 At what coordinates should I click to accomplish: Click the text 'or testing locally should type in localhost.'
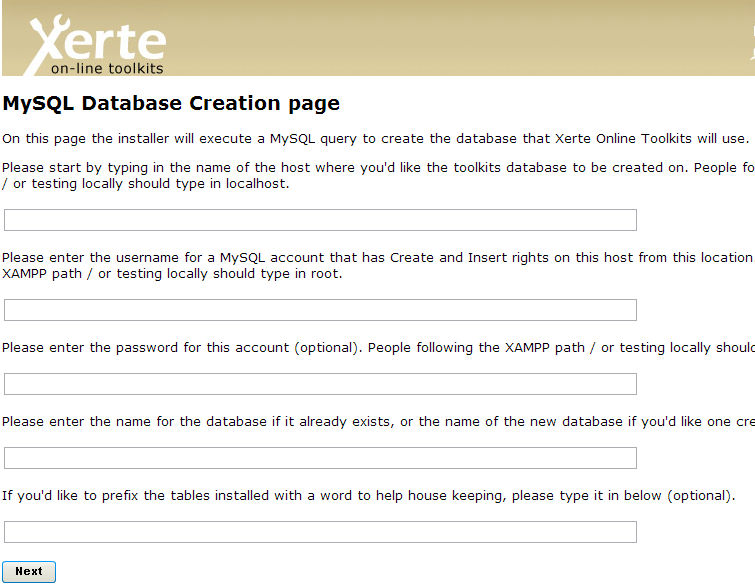click(151, 184)
